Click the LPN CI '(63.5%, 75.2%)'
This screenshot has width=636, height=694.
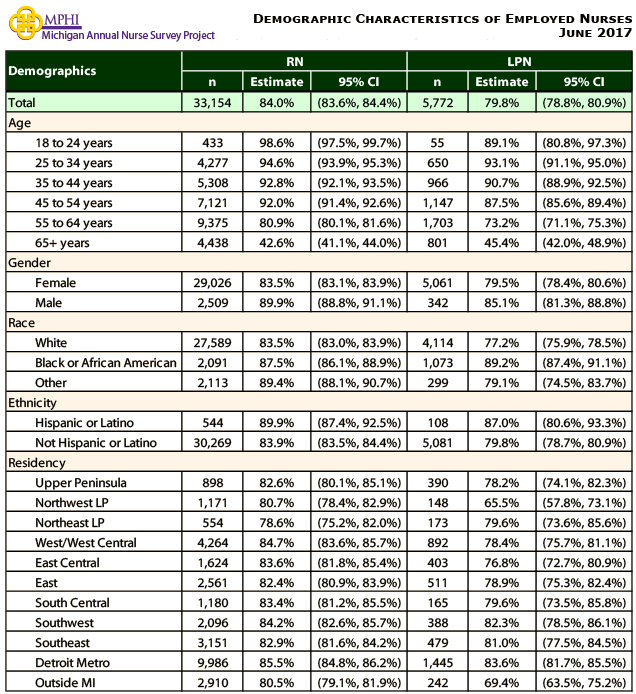coord(584,683)
